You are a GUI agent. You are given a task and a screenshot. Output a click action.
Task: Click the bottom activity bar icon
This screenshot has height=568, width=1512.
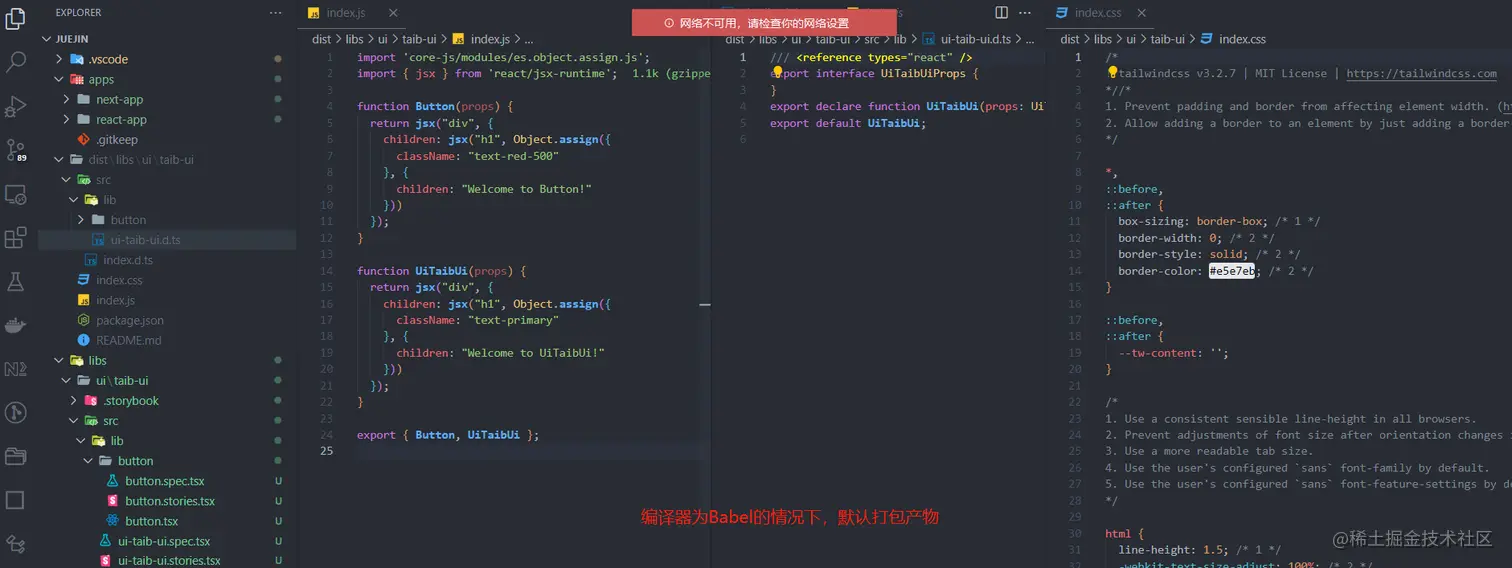click(x=16, y=544)
